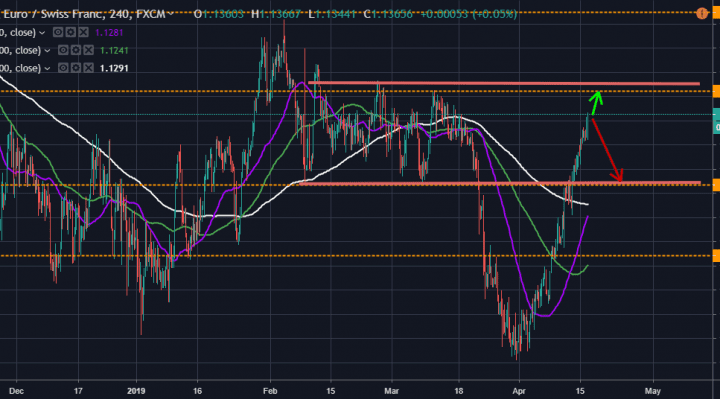Open settings for white 1.1291 indicator
Image resolution: width=720 pixels, height=399 pixels.
coord(76,68)
